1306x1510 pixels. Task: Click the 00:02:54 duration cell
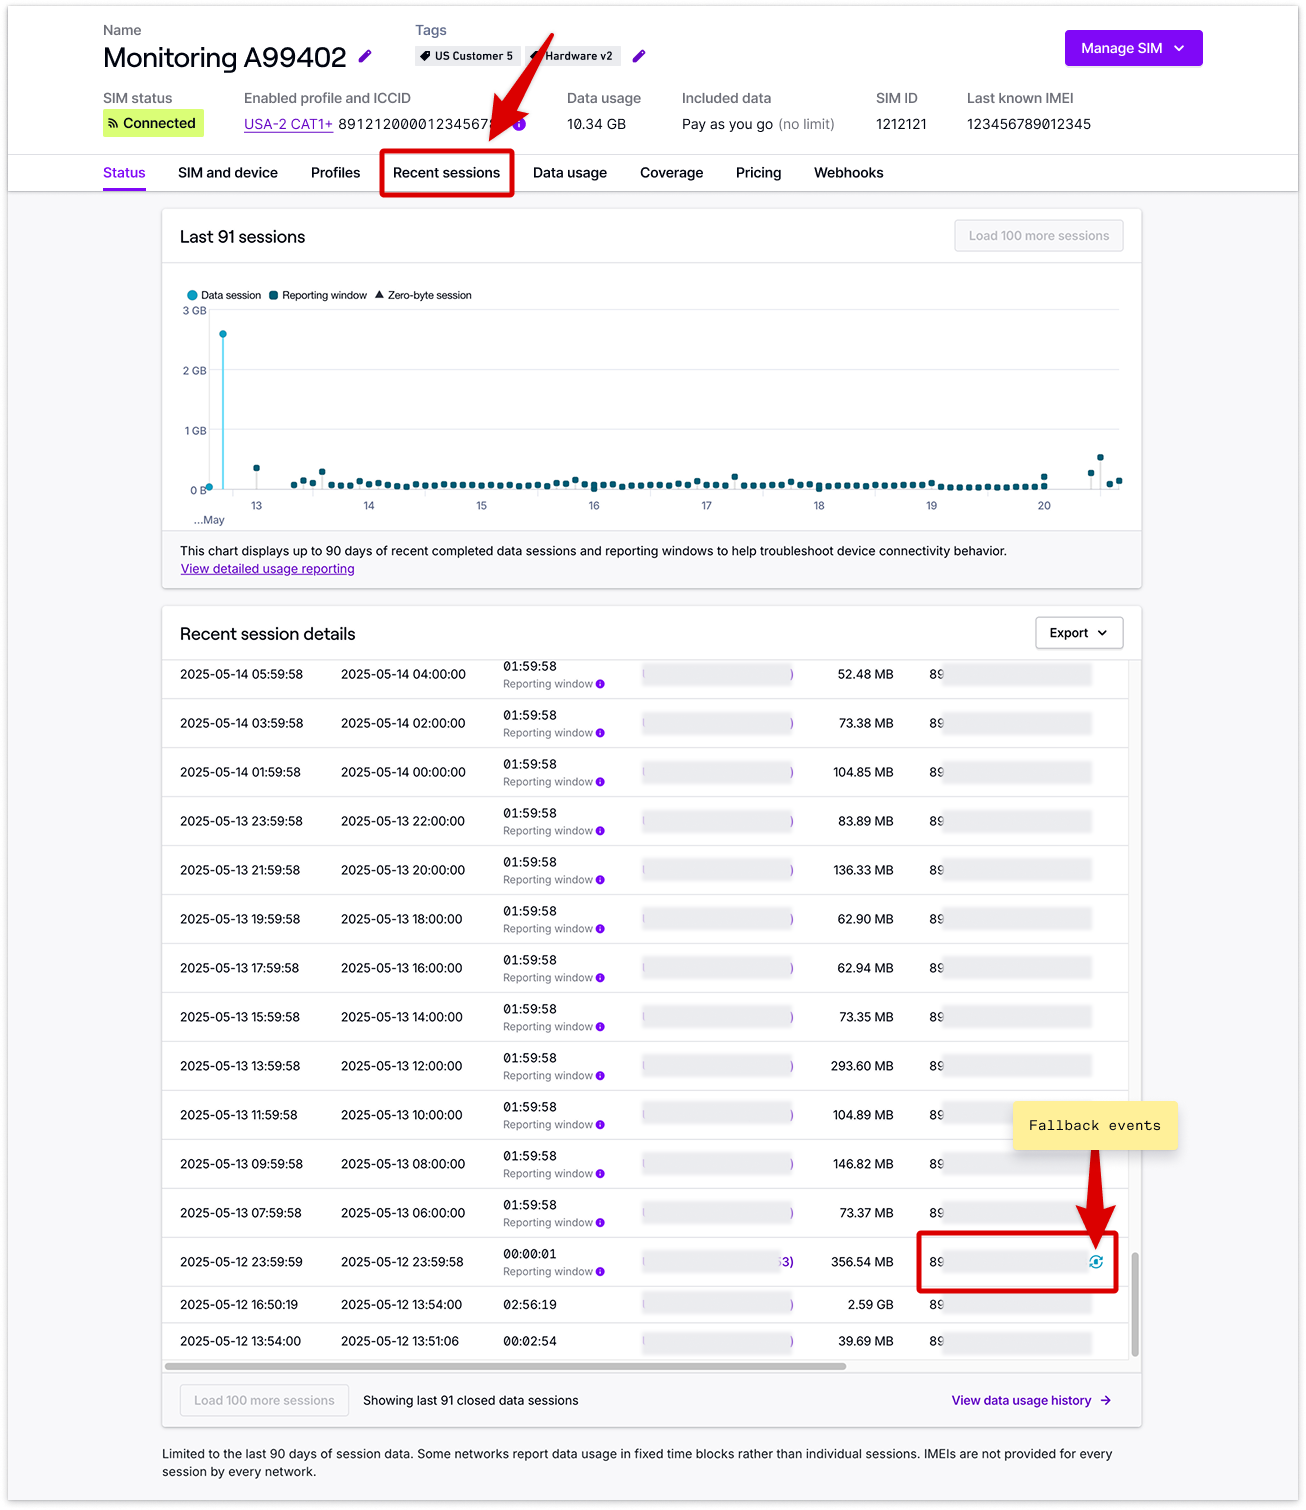pyautogui.click(x=530, y=1341)
